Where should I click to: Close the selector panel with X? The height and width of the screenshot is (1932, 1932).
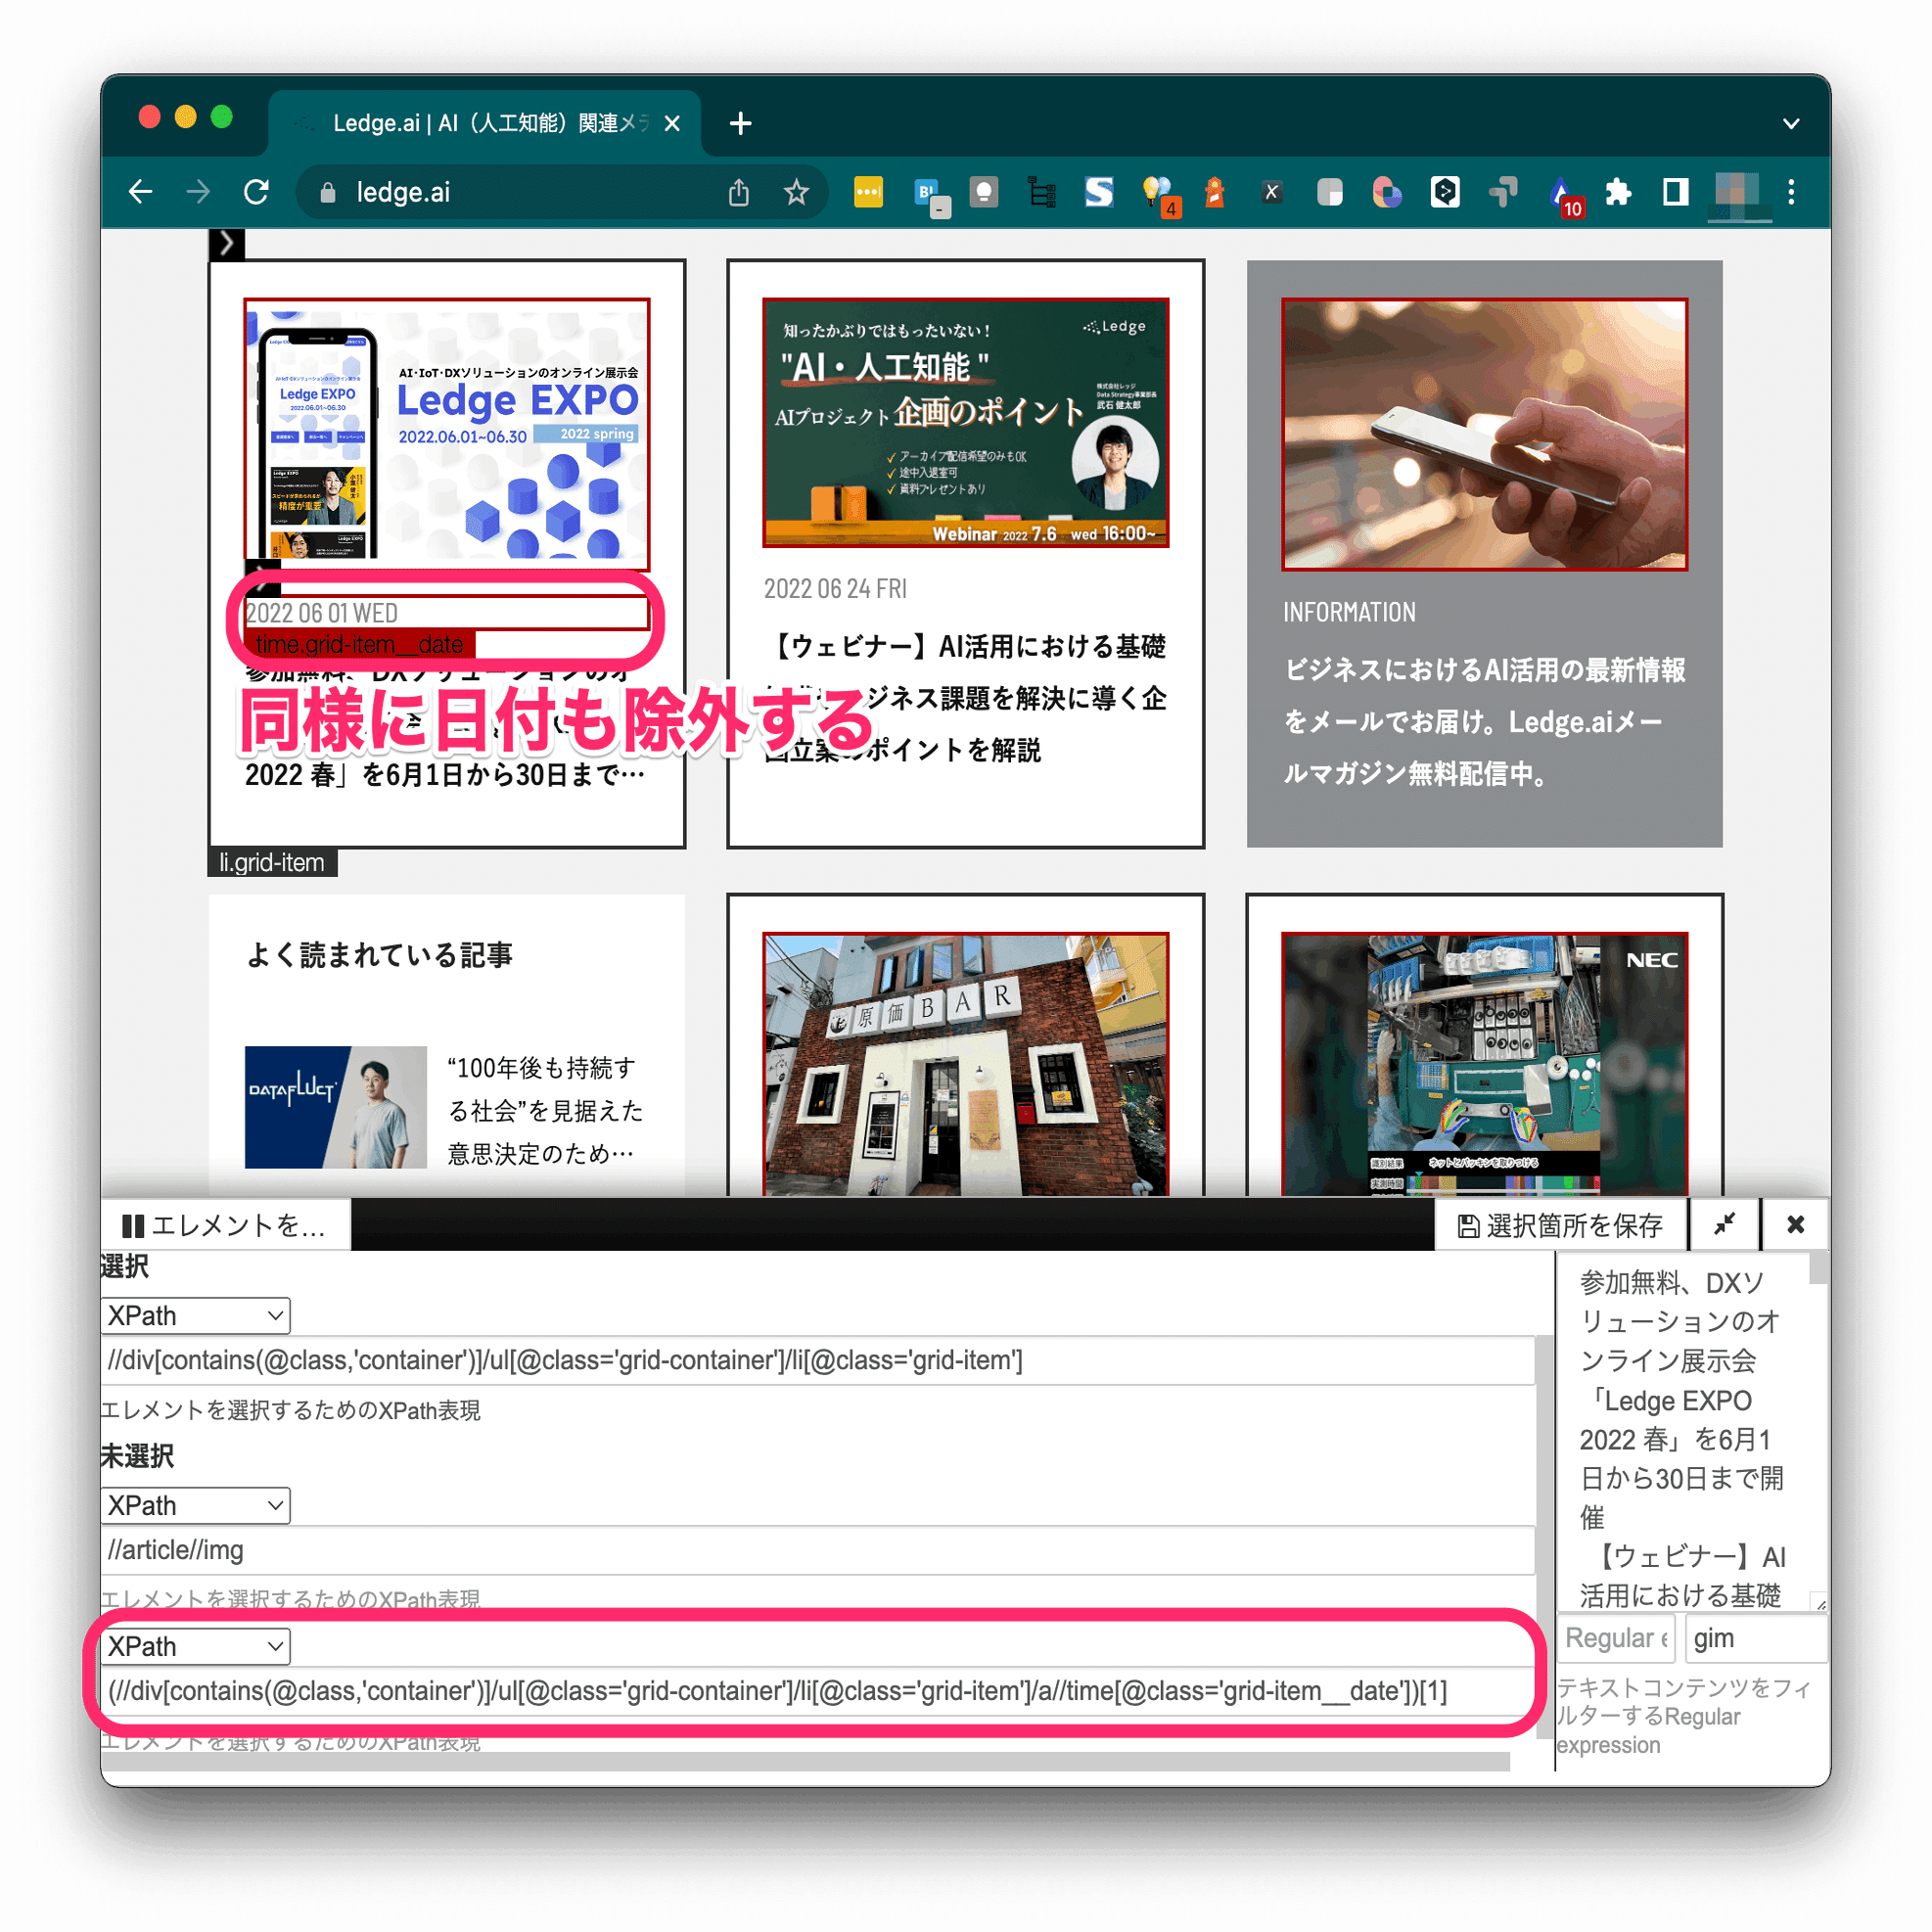pos(1795,1225)
